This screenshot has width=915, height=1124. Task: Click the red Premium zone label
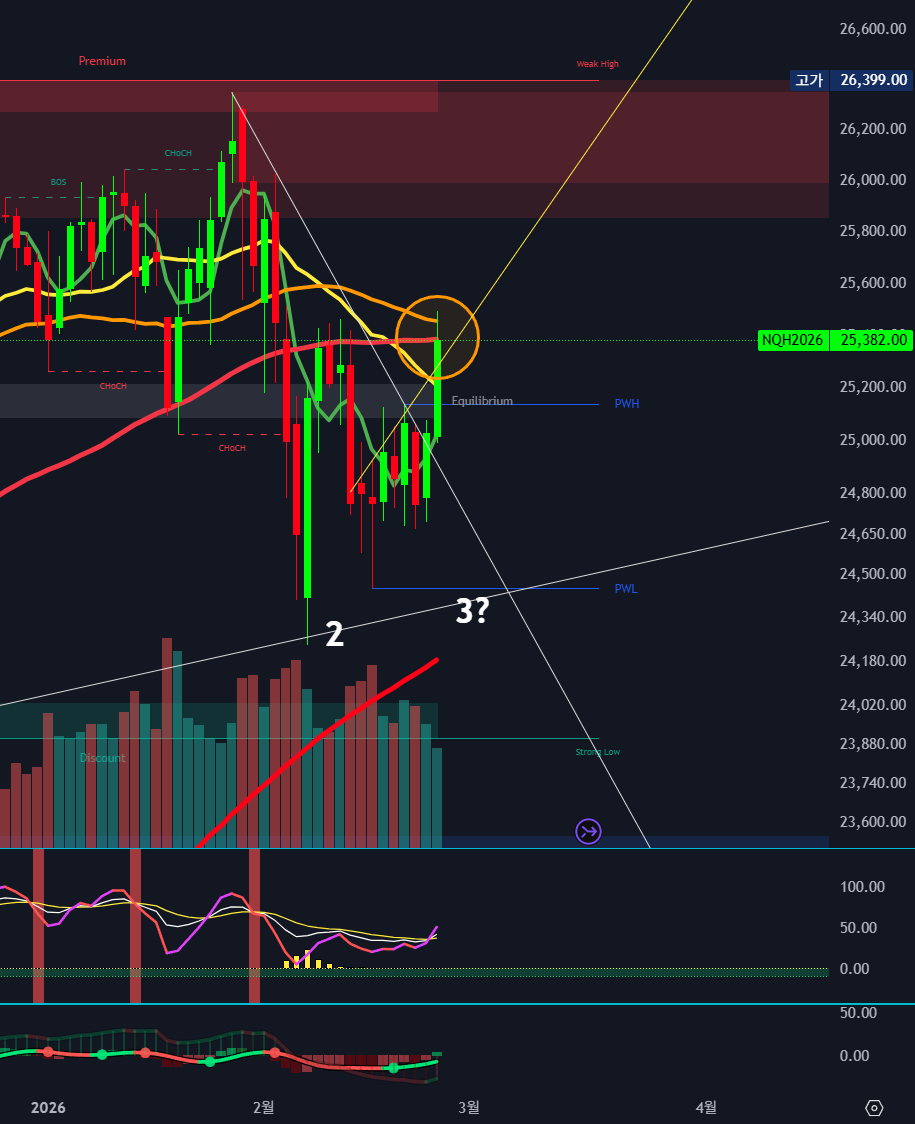102,61
